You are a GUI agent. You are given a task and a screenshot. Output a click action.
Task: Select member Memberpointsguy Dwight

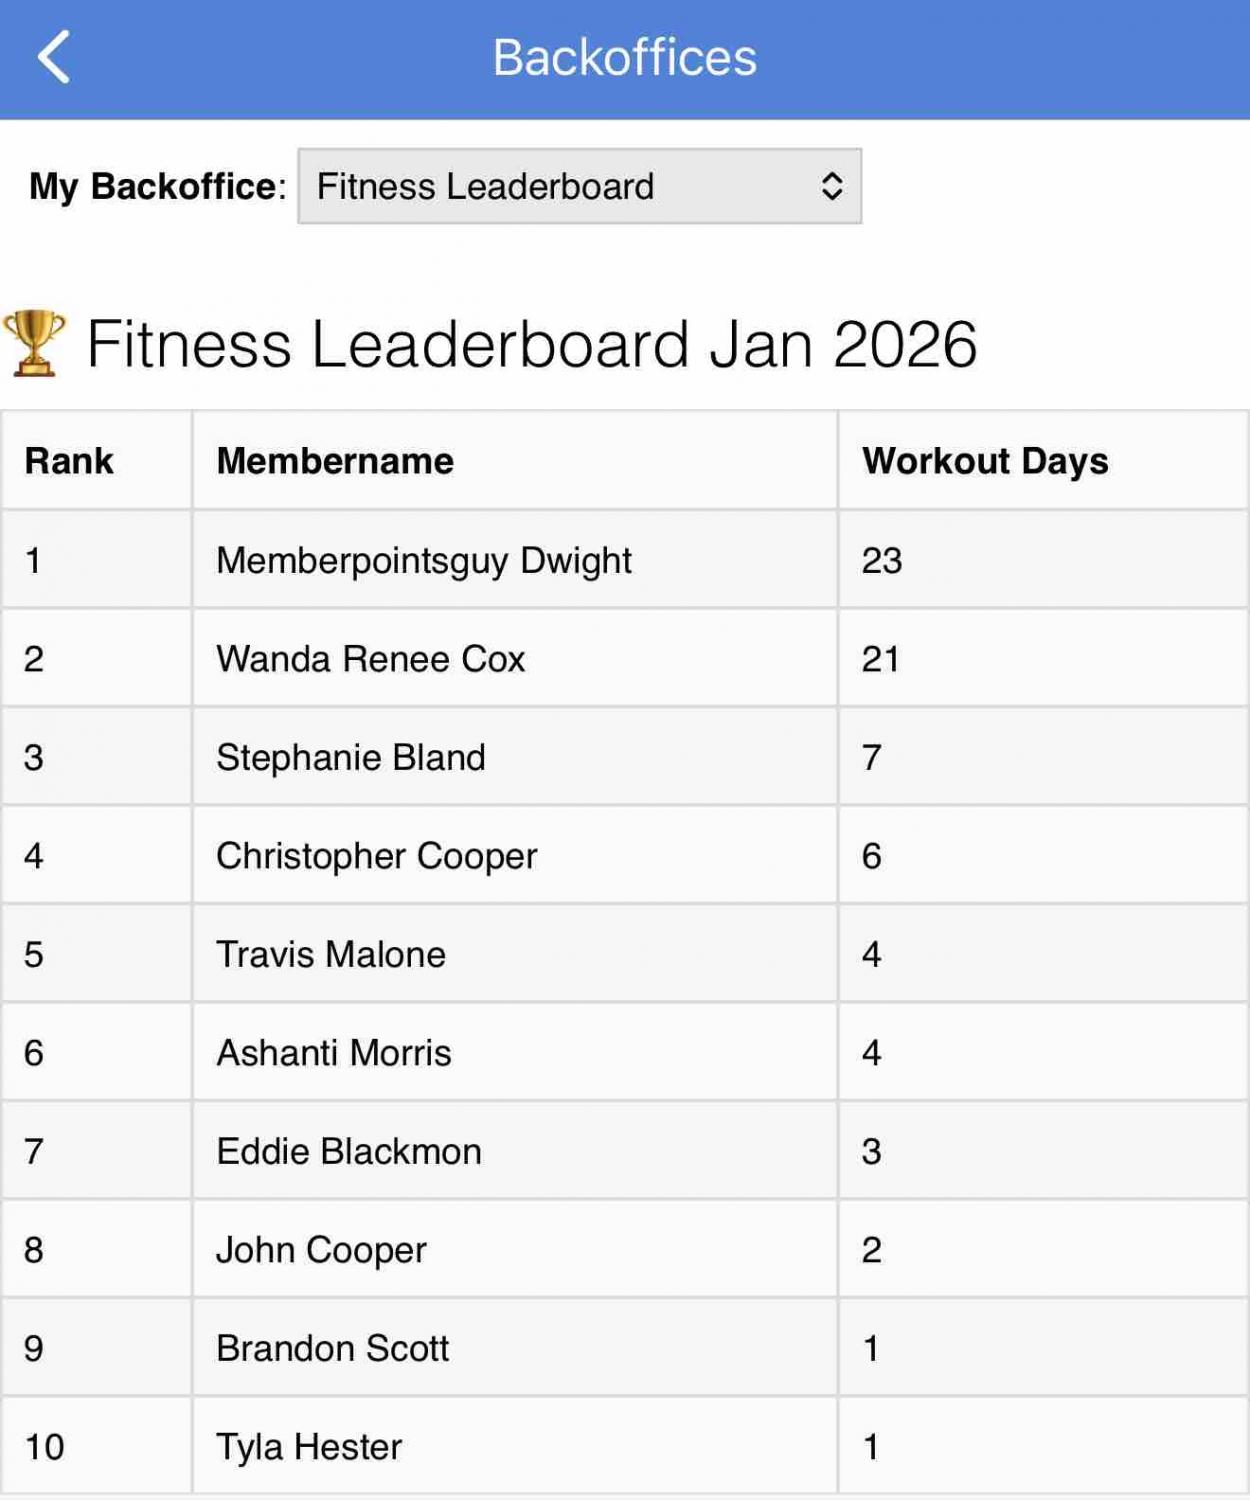pyautogui.click(x=424, y=560)
